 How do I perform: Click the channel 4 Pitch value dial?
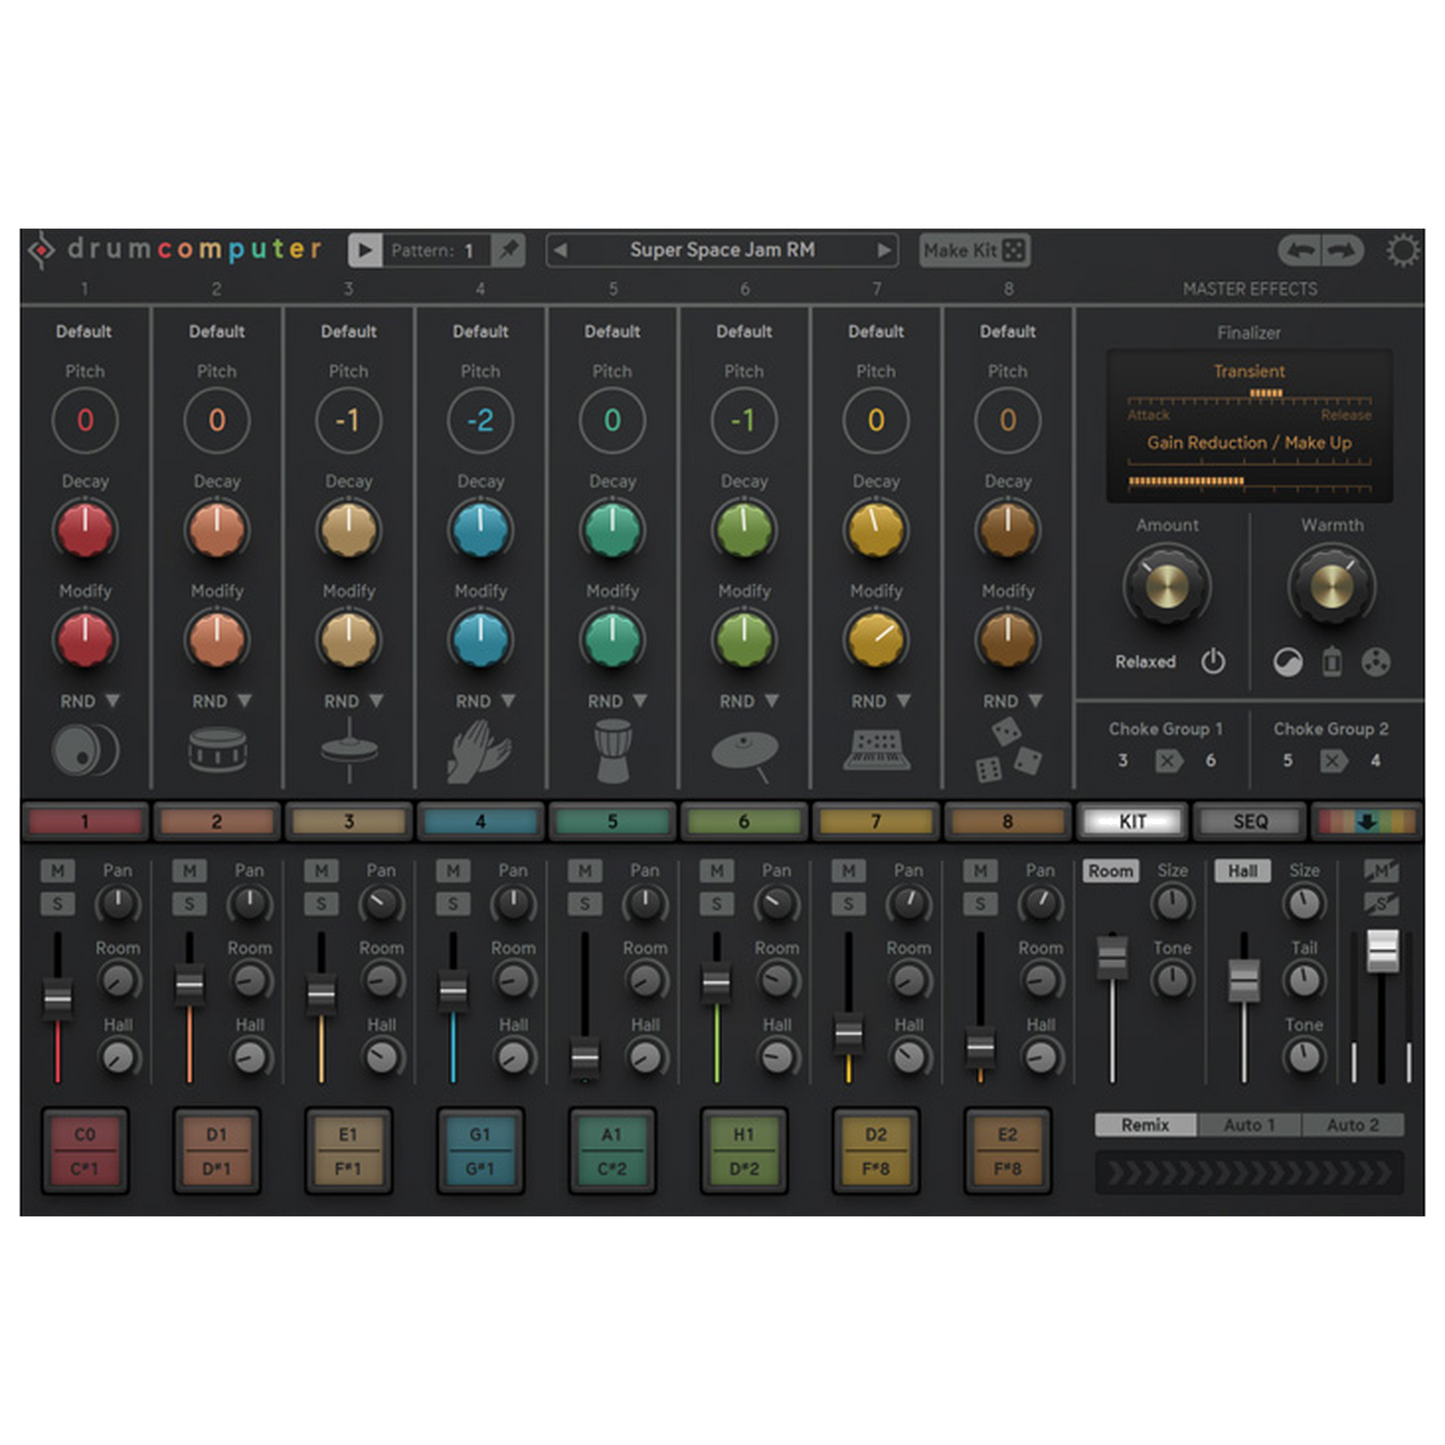[x=480, y=420]
